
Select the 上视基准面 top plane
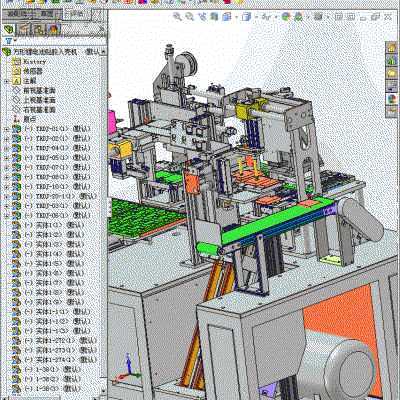click(34, 100)
